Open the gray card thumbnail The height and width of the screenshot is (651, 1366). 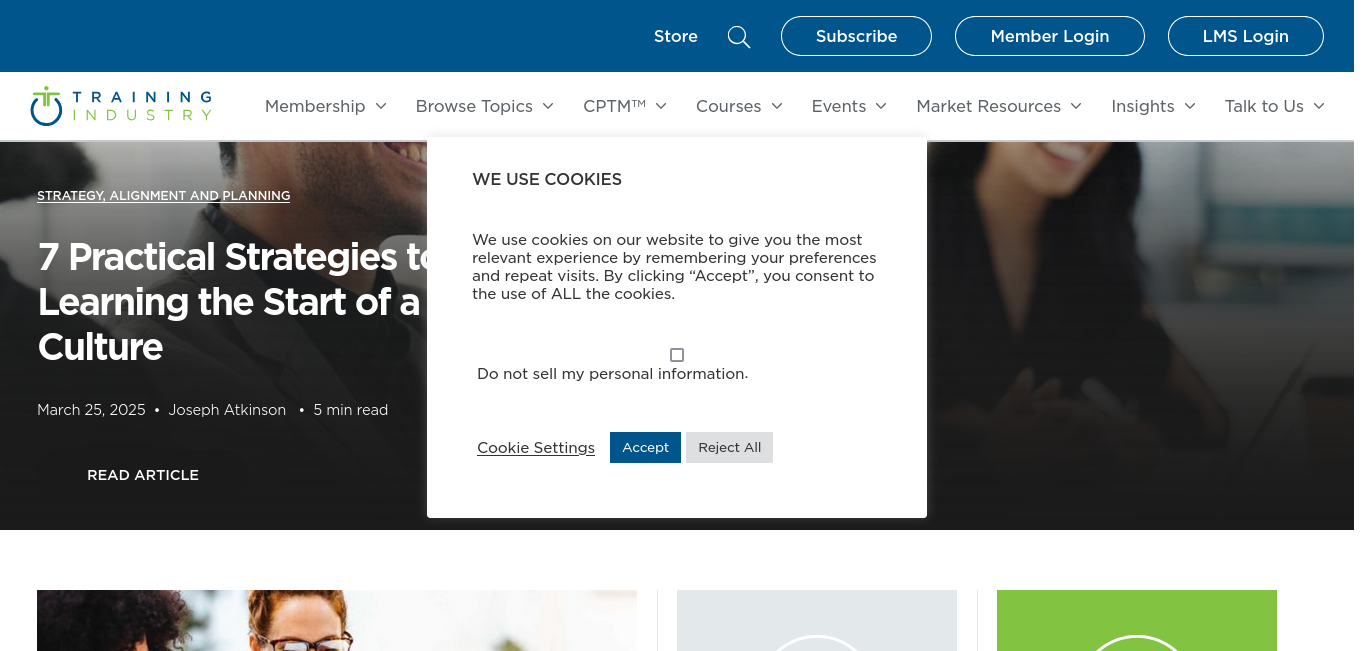(817, 620)
